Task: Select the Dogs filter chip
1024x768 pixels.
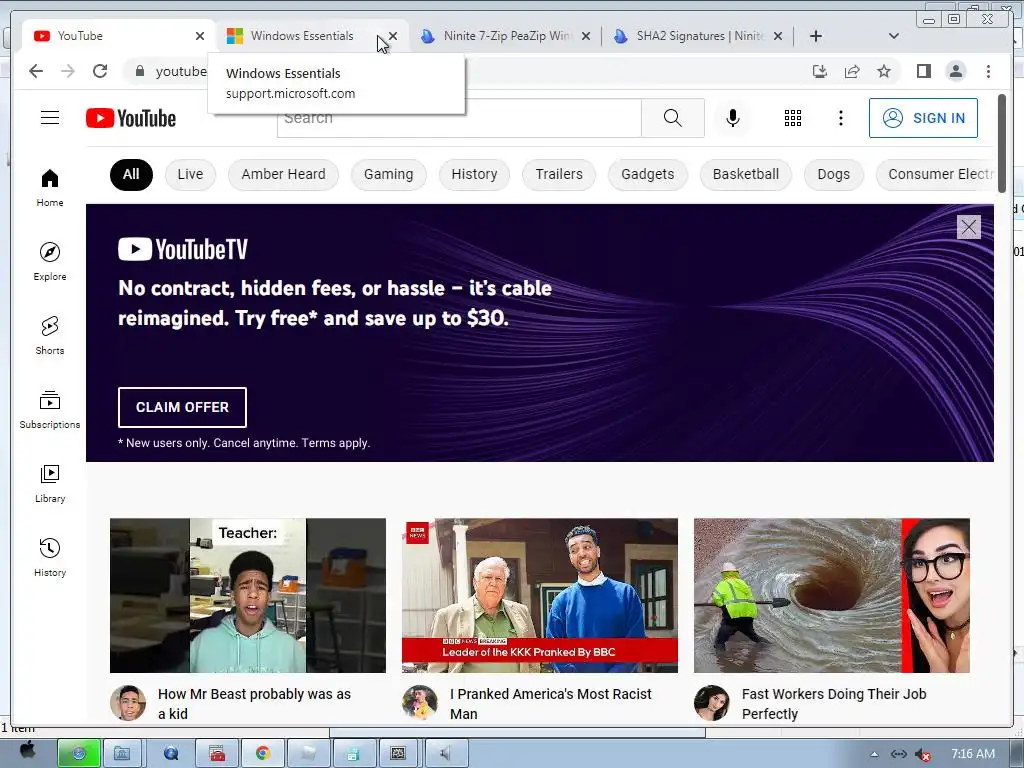Action: (x=834, y=174)
